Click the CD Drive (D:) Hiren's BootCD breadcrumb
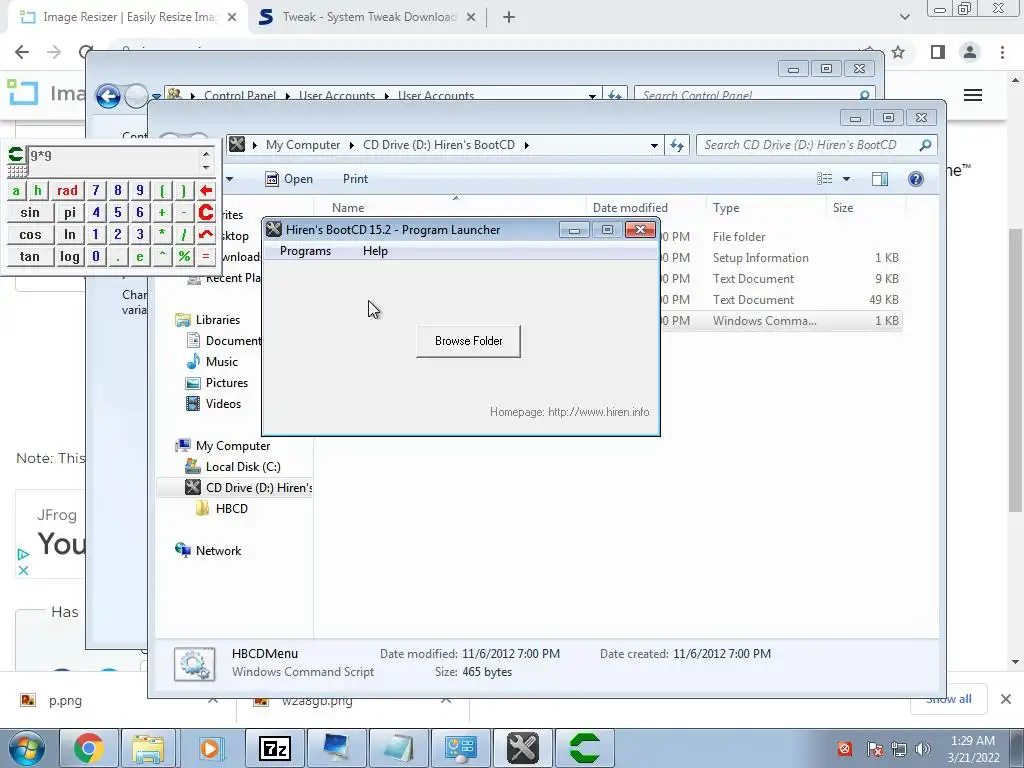The image size is (1024, 768). pos(439,145)
